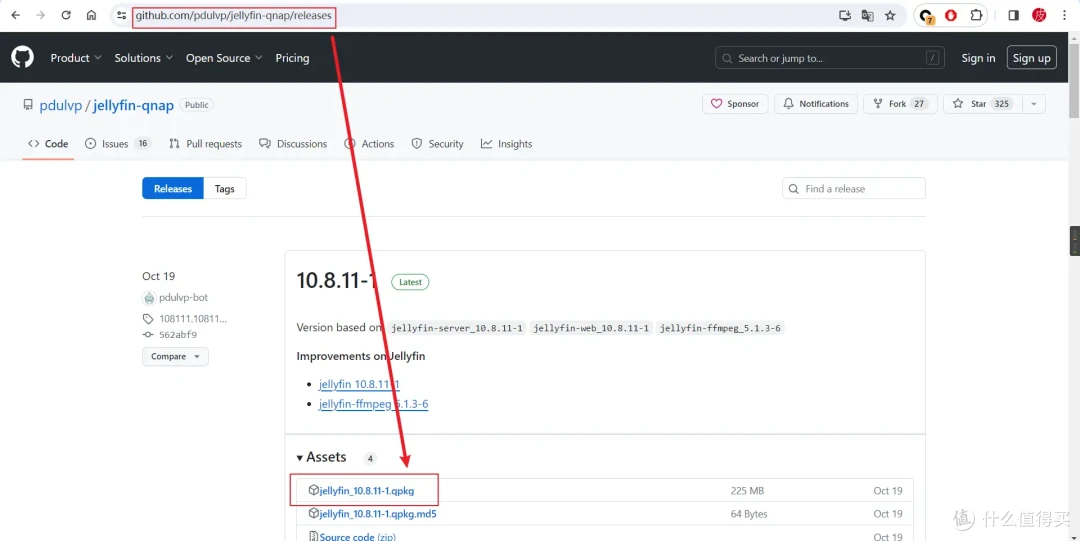Open the Pull requests tab
The image size is (1080, 541).
coord(205,143)
